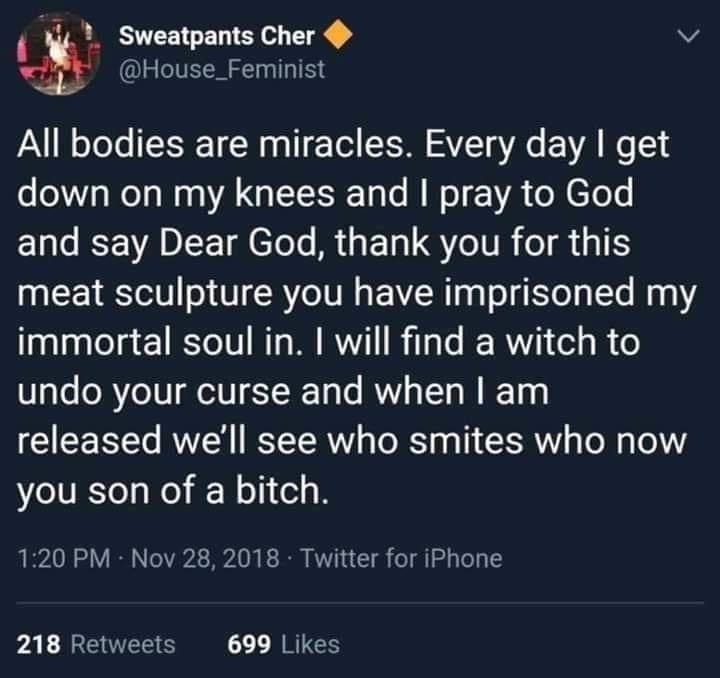
Task: View the Likes label list
Action: (309, 645)
